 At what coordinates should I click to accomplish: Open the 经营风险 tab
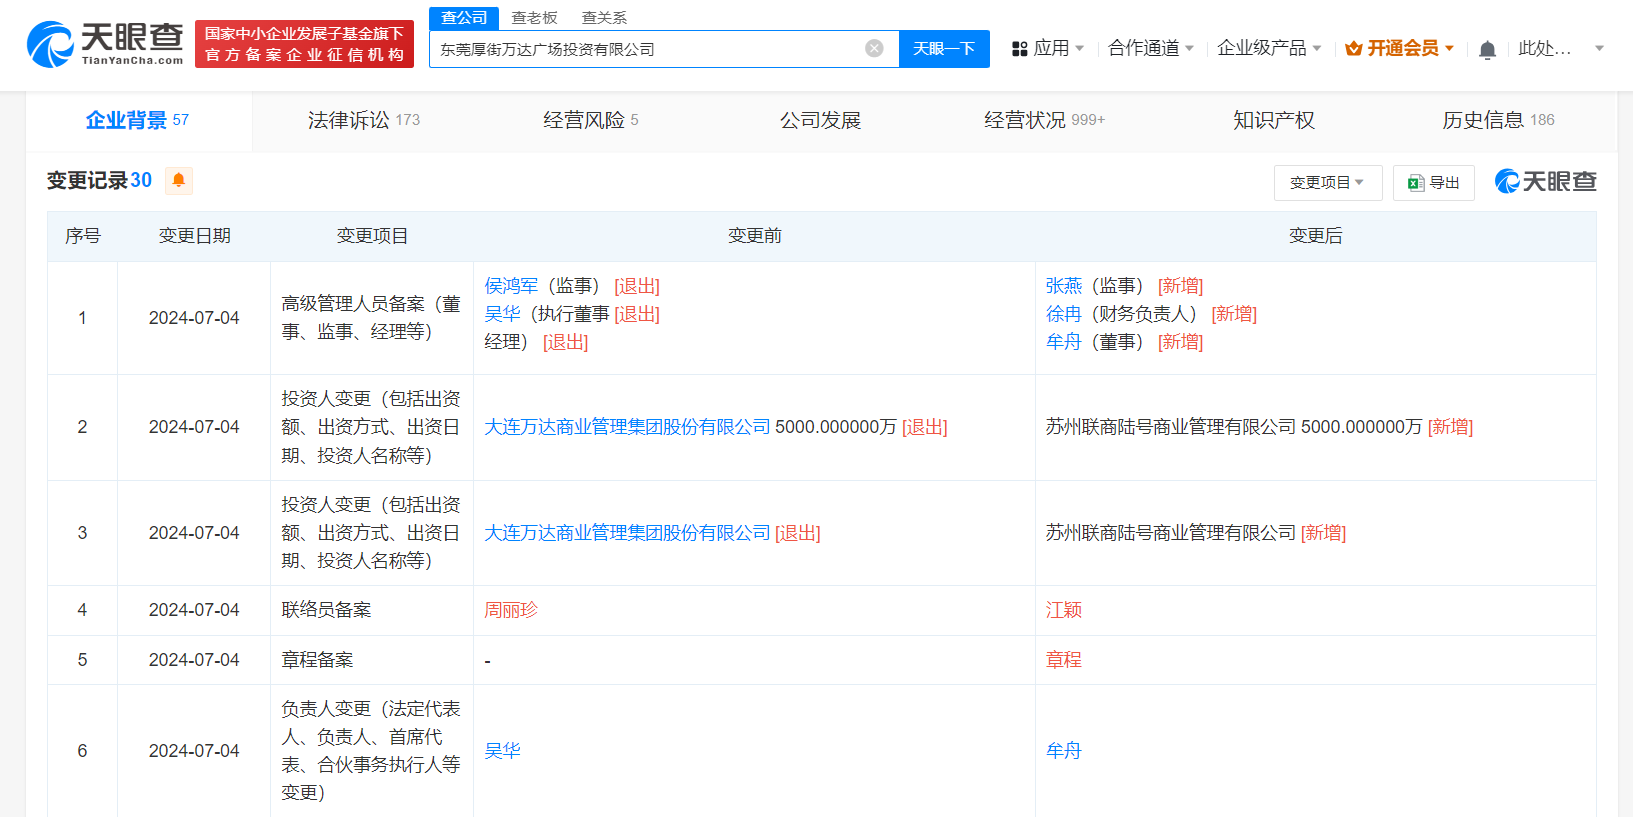click(x=591, y=120)
